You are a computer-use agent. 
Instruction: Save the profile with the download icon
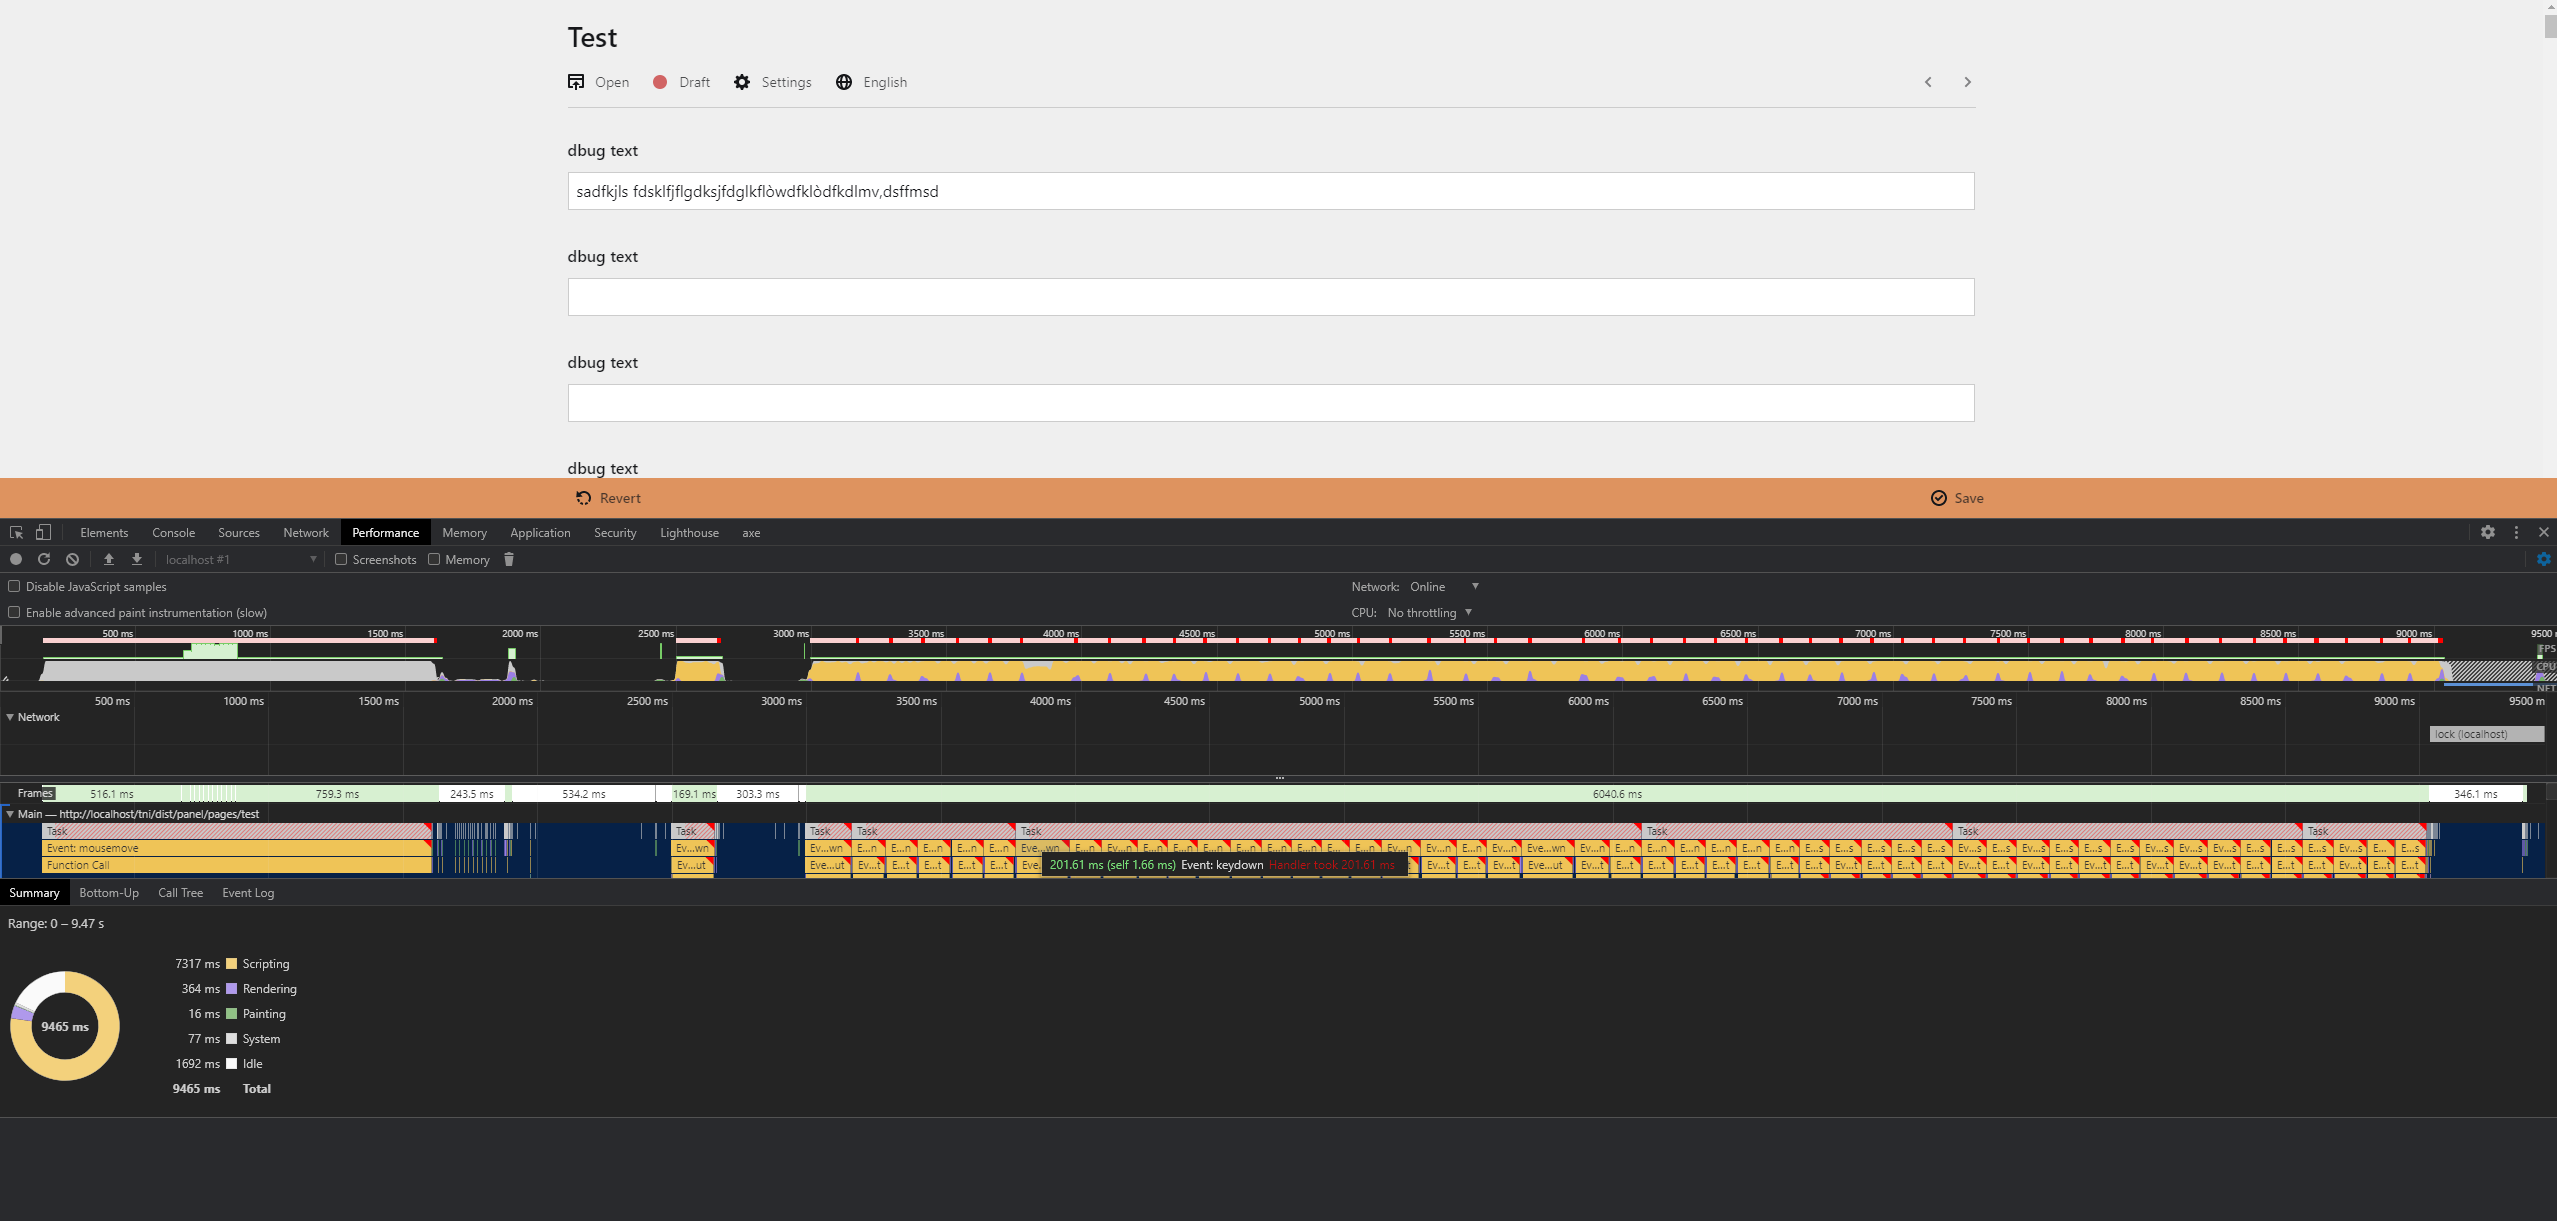[x=136, y=559]
